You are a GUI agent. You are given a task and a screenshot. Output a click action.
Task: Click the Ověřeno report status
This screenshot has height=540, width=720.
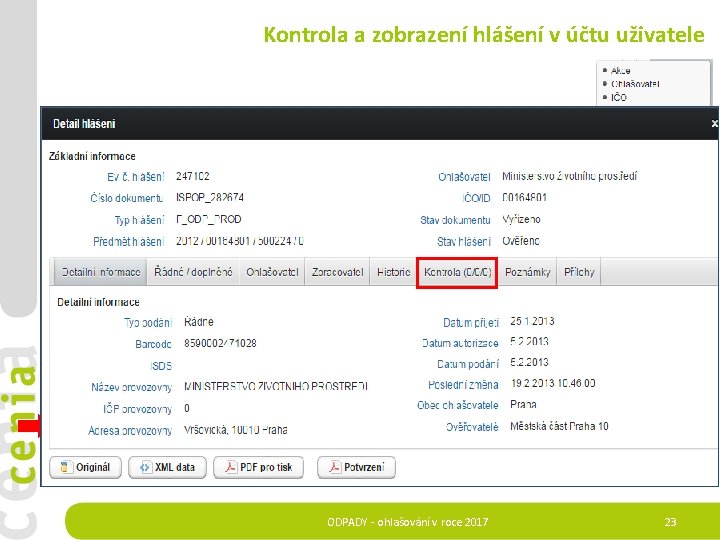pos(521,241)
